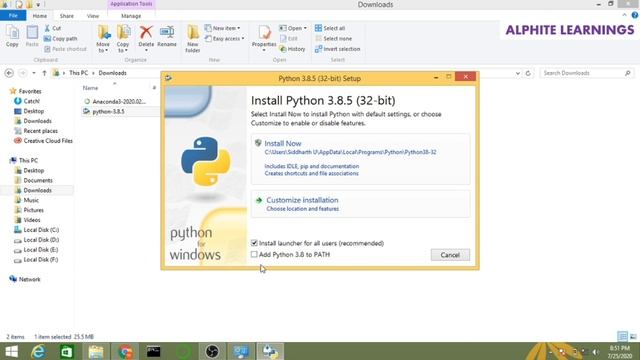The height and width of the screenshot is (360, 640).
Task: Toggle Install launcher for all users checkbox
Action: 254,243
